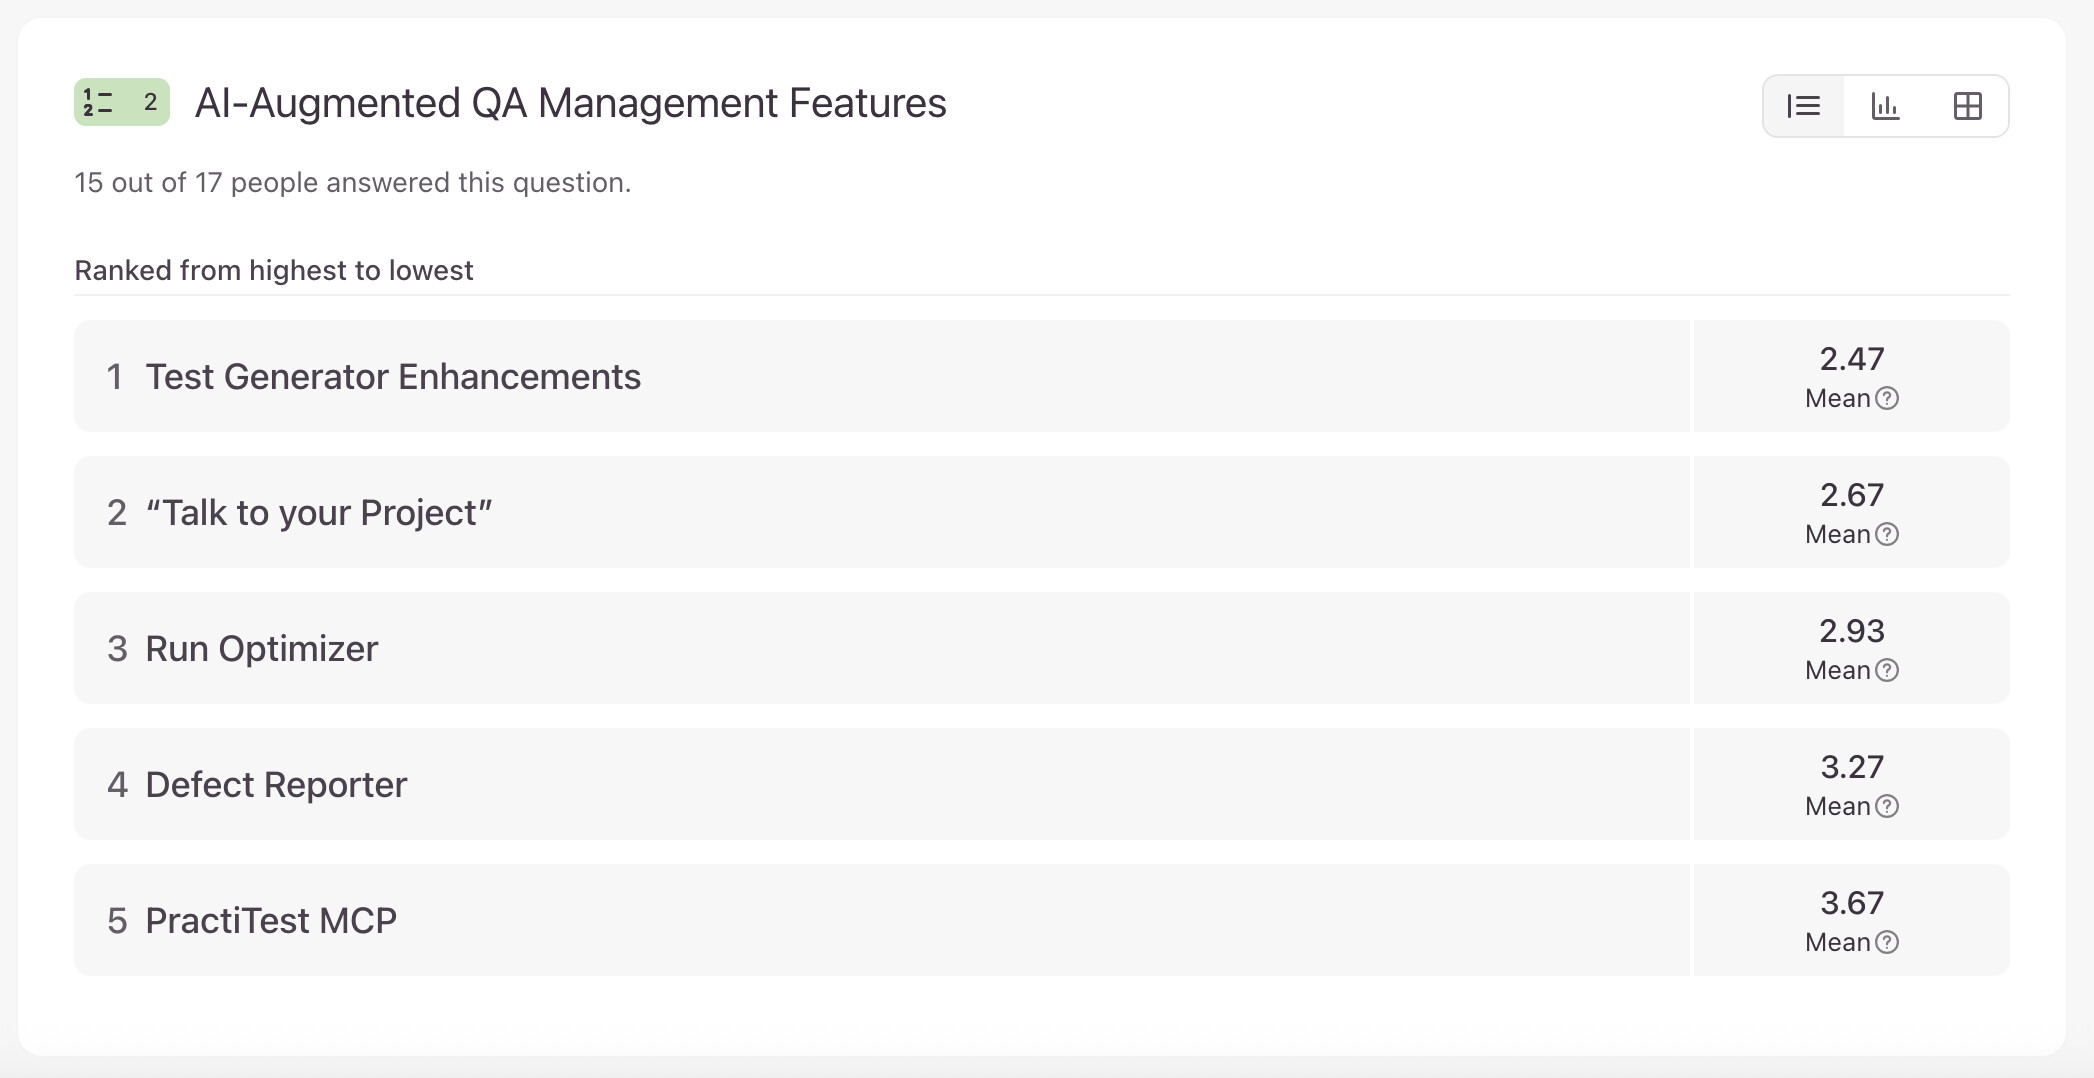Viewport: 2094px width, 1078px height.
Task: Open Mean help for Test Generator Enhancements
Action: tap(1887, 399)
